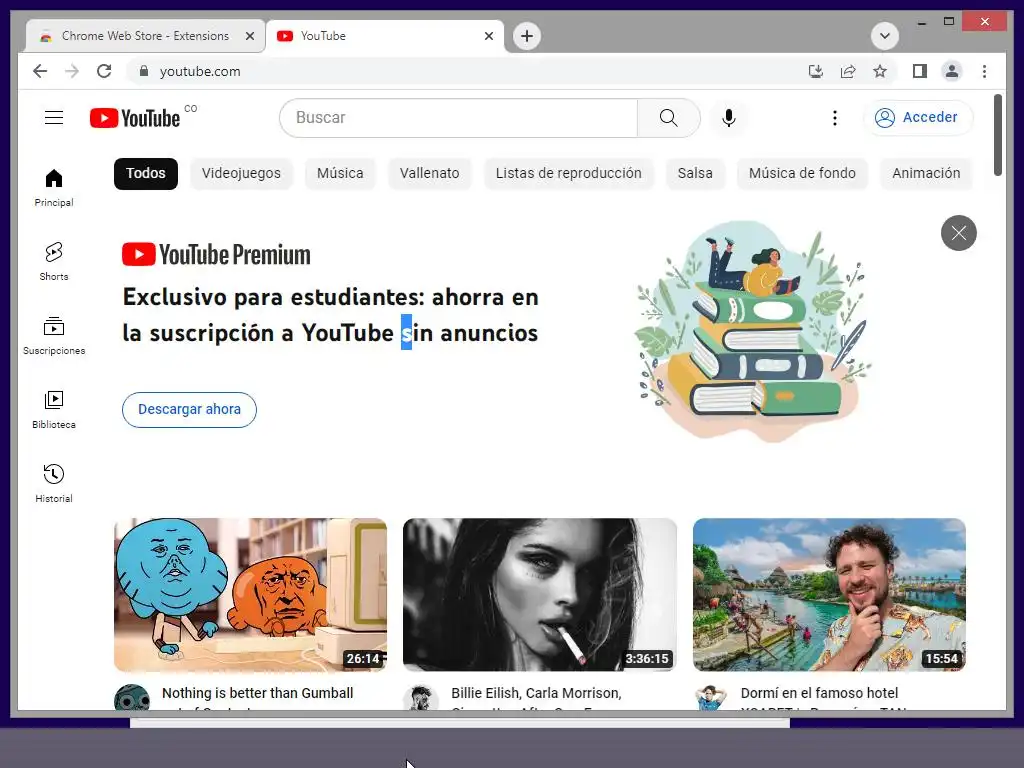
Task: Click the page vertical scrollbar thumb
Action: [997, 135]
